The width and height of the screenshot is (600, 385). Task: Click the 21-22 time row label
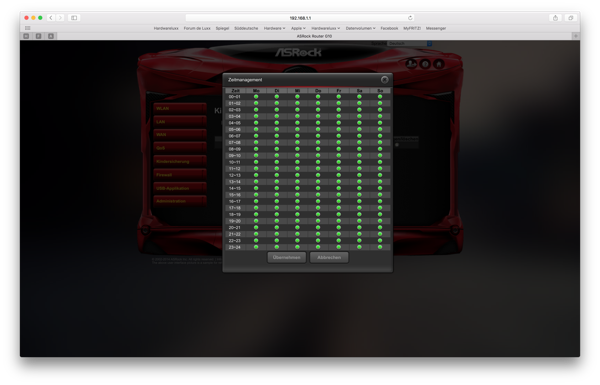[x=235, y=234]
